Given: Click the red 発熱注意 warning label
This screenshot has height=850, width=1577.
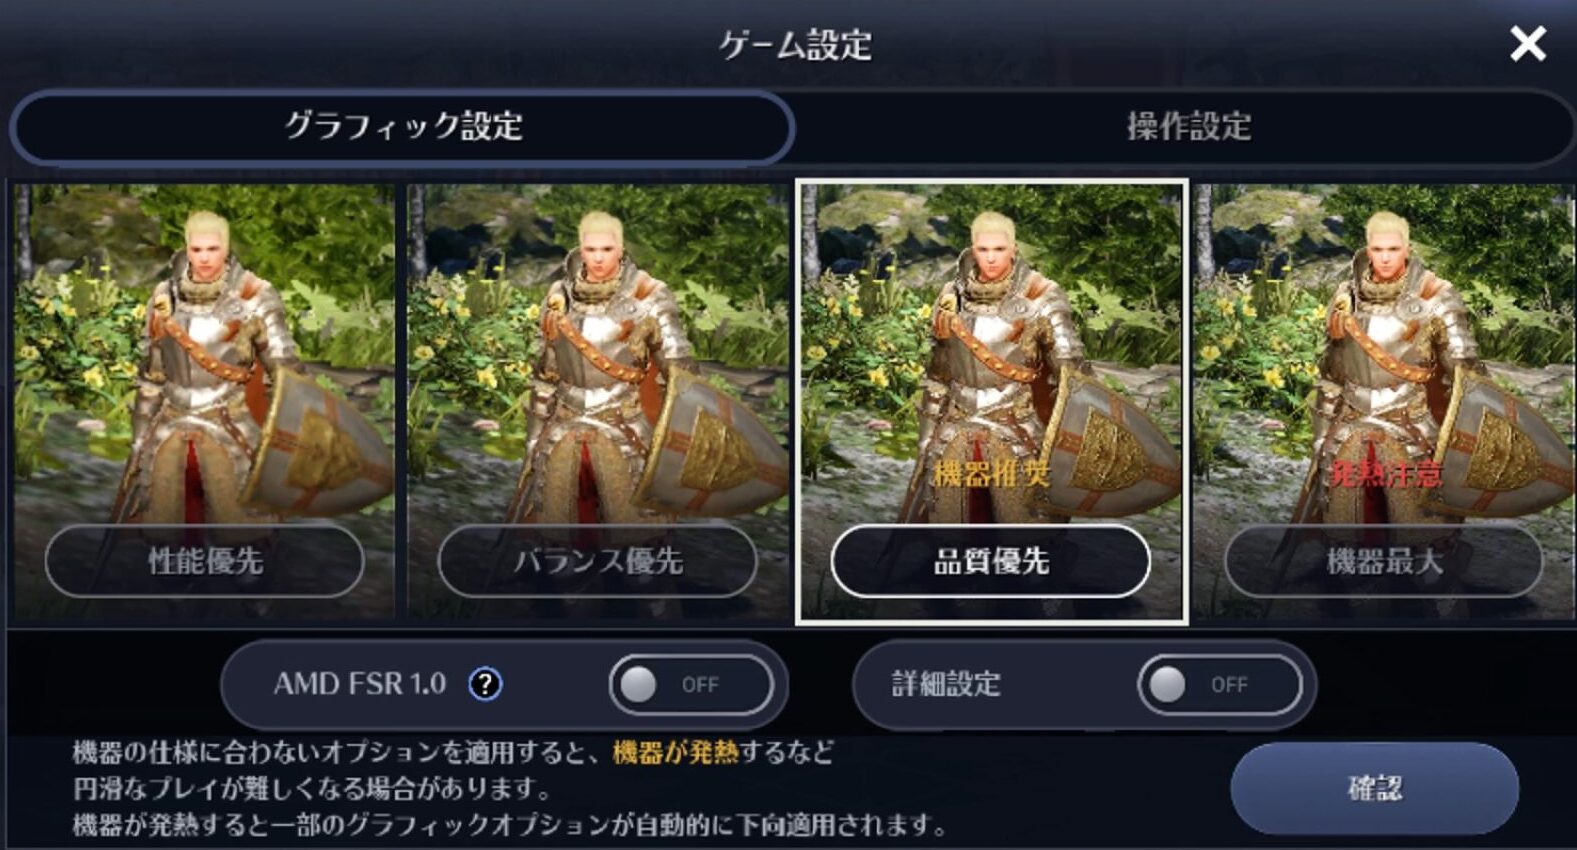Looking at the screenshot, I should [1385, 472].
